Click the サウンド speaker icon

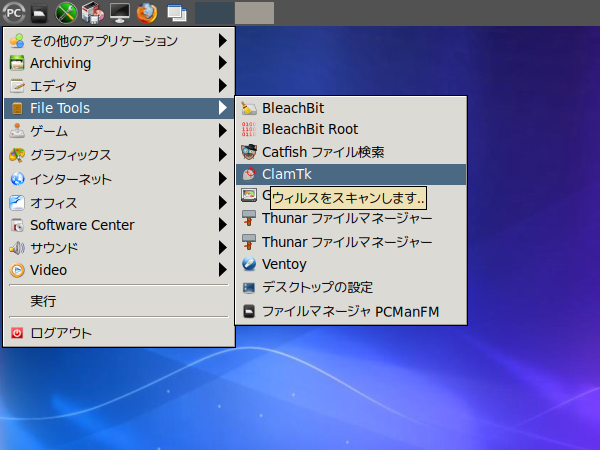[x=17, y=248]
